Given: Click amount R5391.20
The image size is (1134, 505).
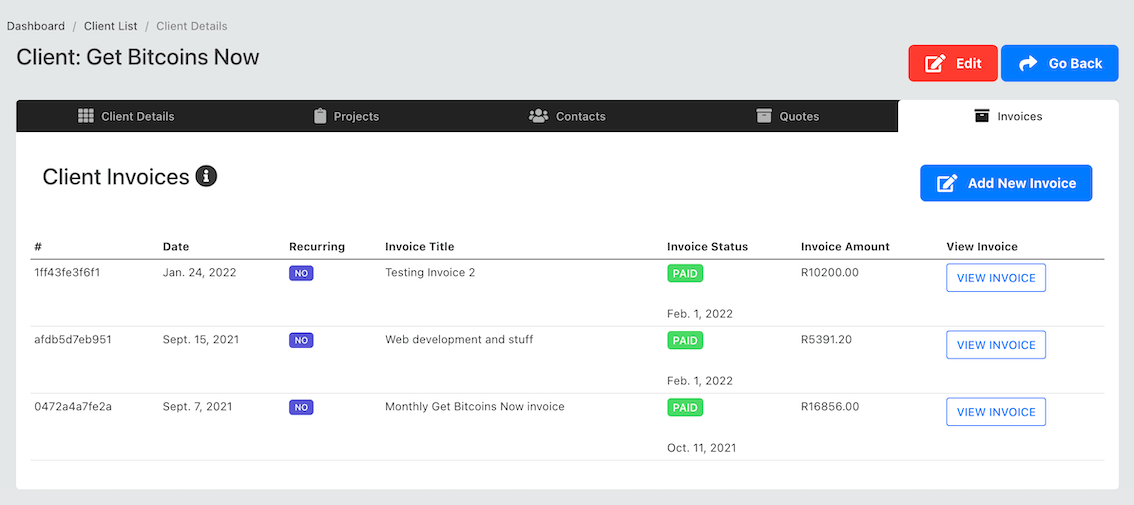Looking at the screenshot, I should point(827,339).
